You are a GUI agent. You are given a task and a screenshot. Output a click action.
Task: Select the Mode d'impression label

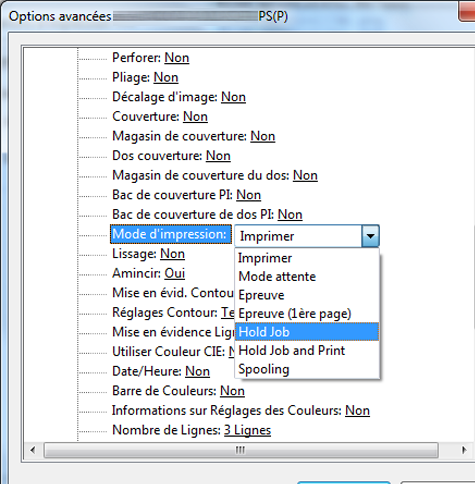pyautogui.click(x=171, y=234)
